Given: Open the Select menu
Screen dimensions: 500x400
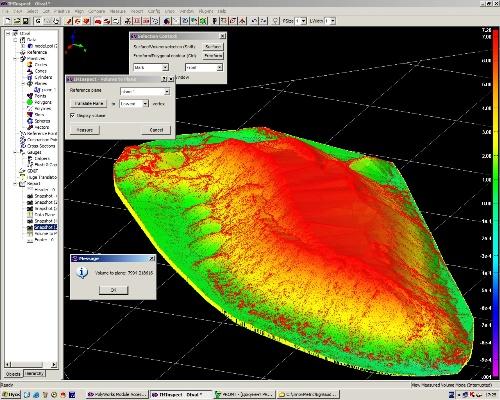Looking at the screenshot, I should 32,11.
